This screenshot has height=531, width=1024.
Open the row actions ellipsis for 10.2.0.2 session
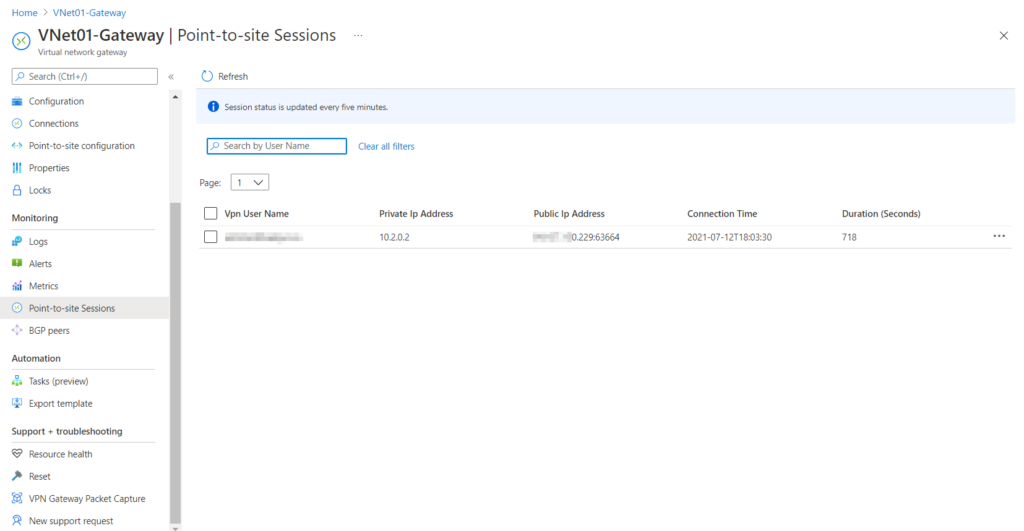tap(999, 236)
